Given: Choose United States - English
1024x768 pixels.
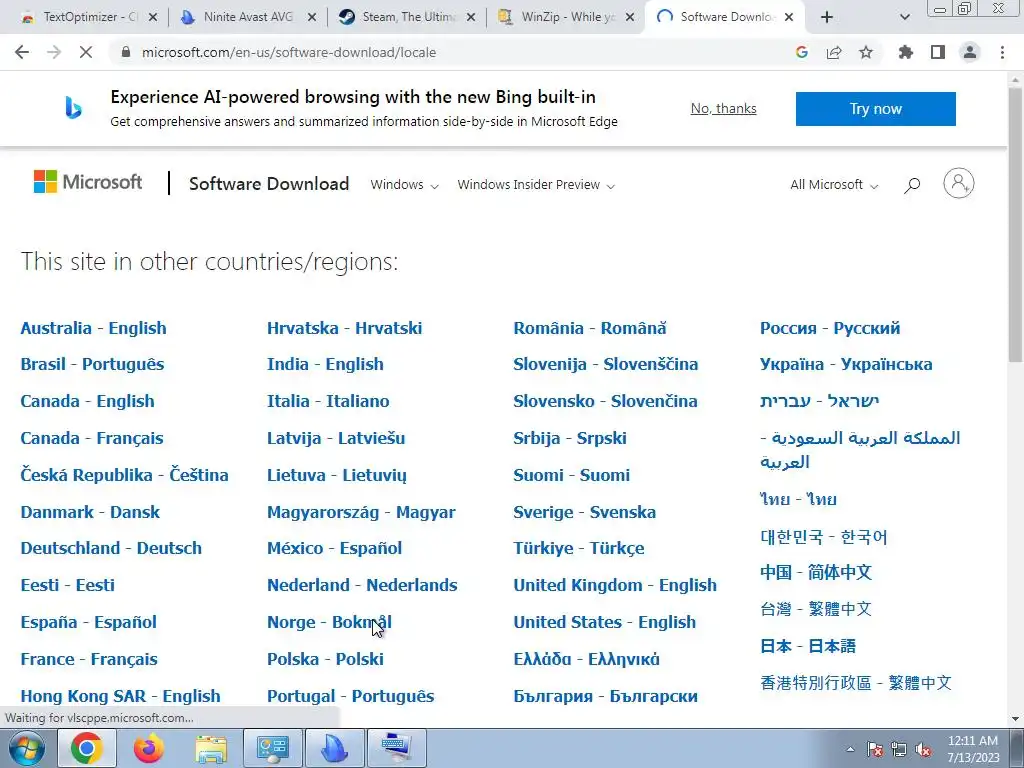Looking at the screenshot, I should point(605,622).
